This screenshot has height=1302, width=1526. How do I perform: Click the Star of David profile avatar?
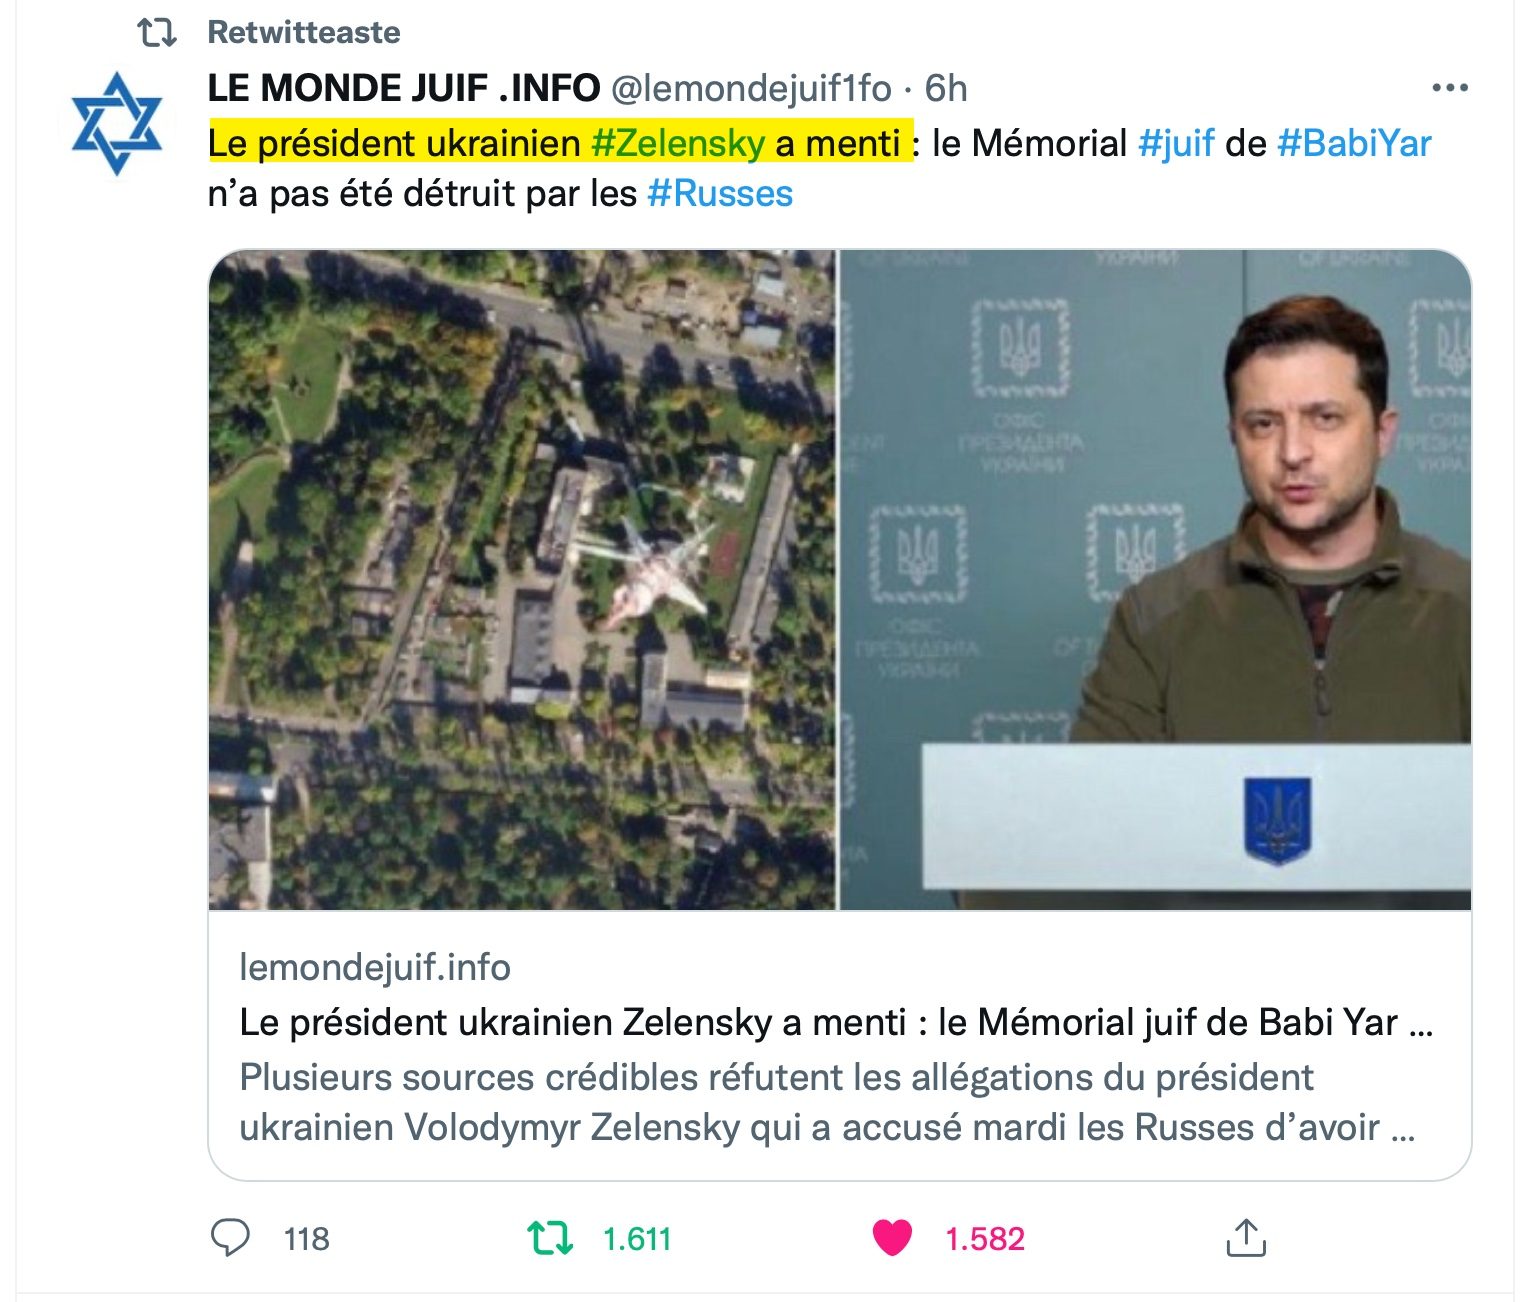[x=117, y=123]
